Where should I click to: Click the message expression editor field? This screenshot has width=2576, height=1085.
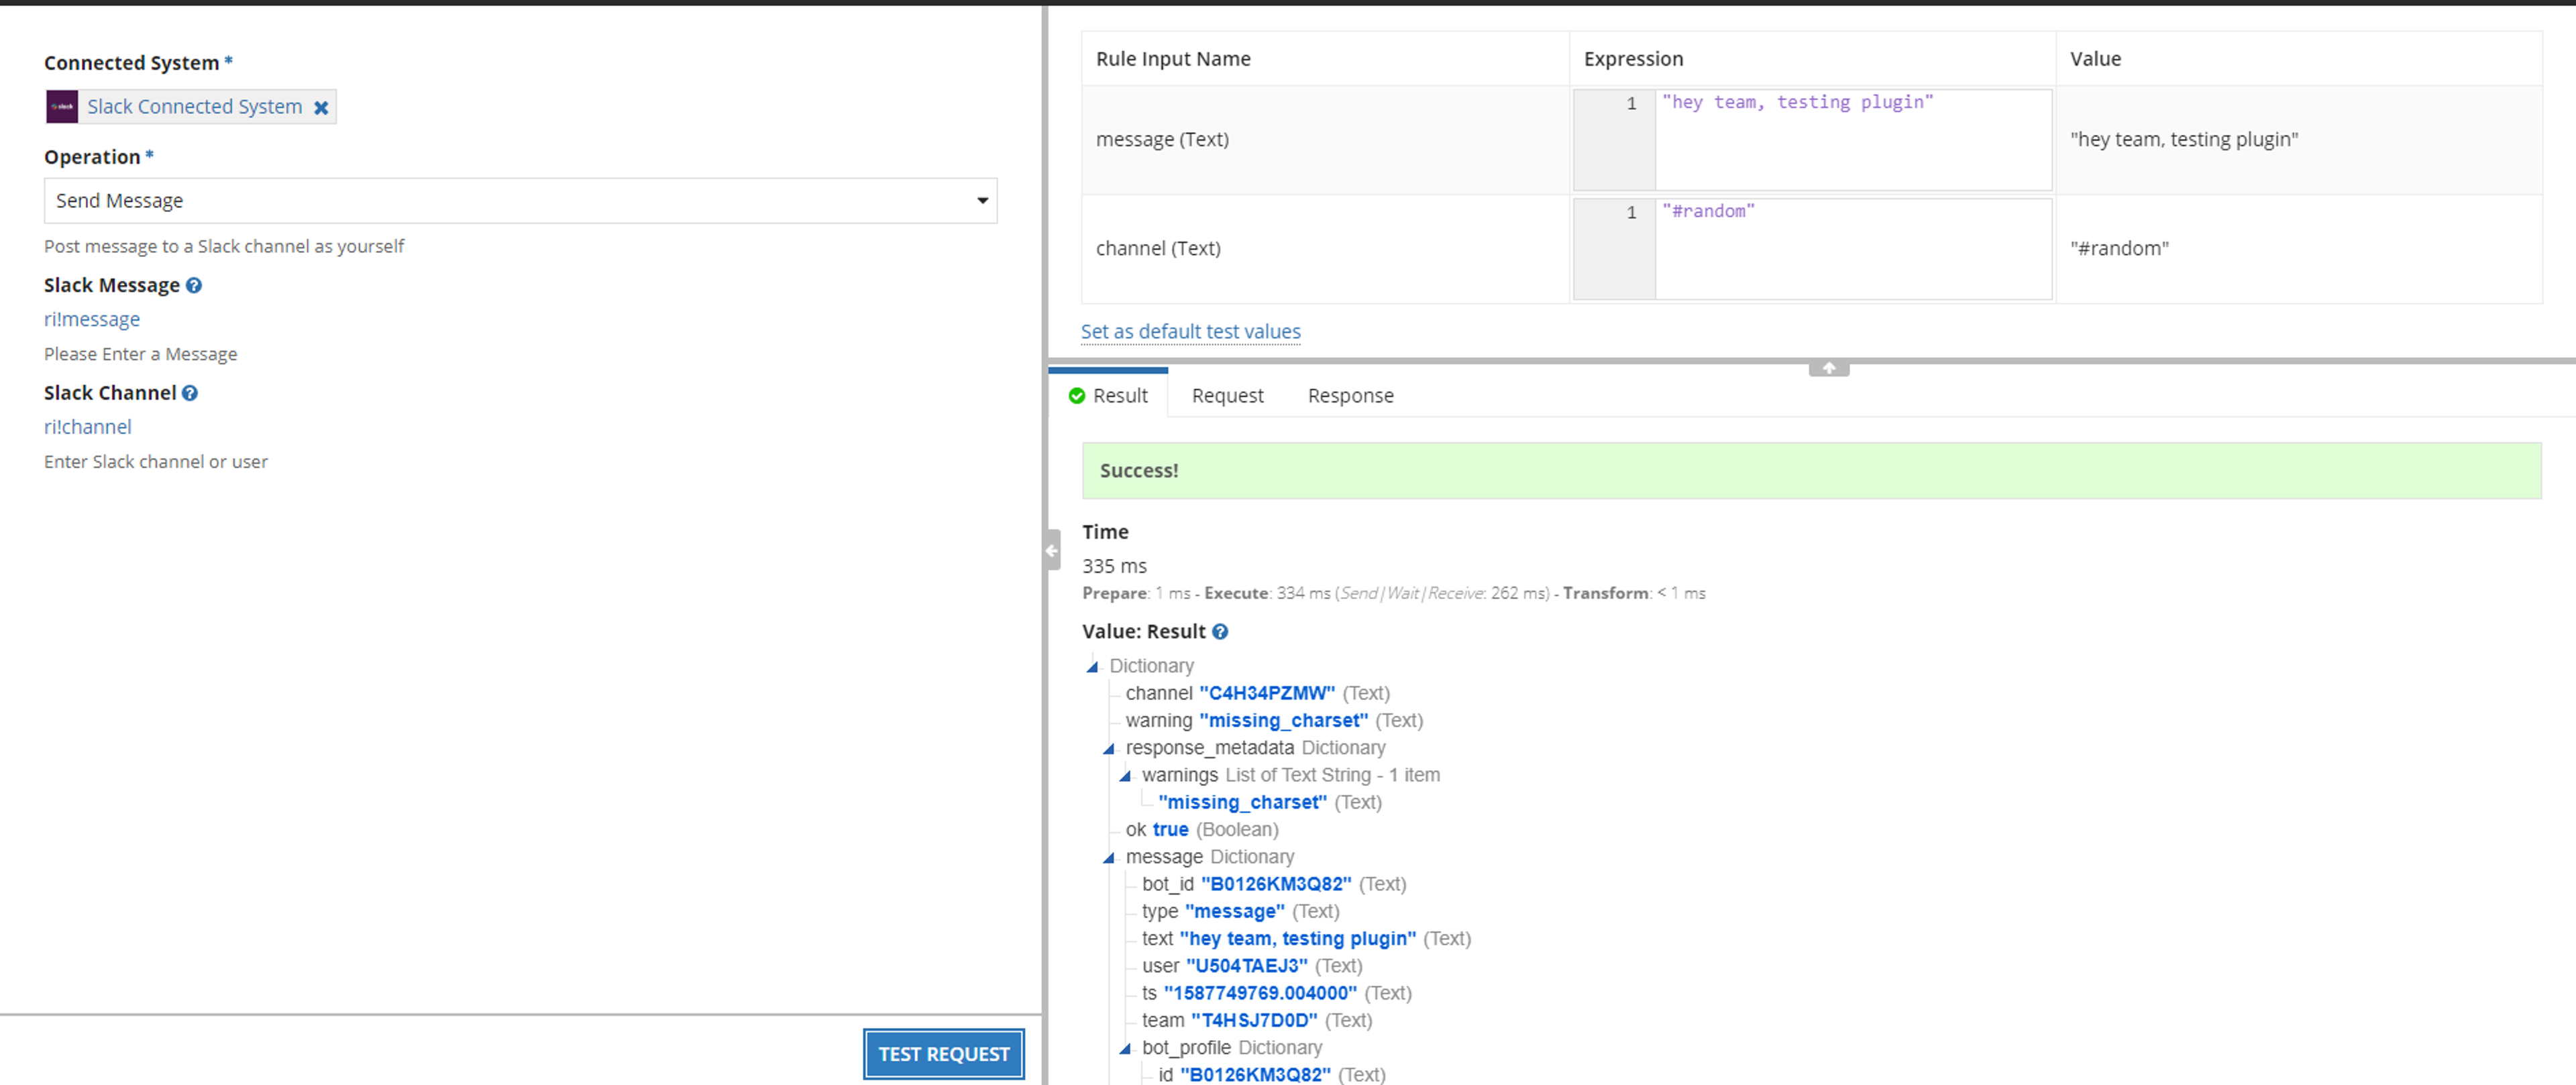pyautogui.click(x=1852, y=140)
